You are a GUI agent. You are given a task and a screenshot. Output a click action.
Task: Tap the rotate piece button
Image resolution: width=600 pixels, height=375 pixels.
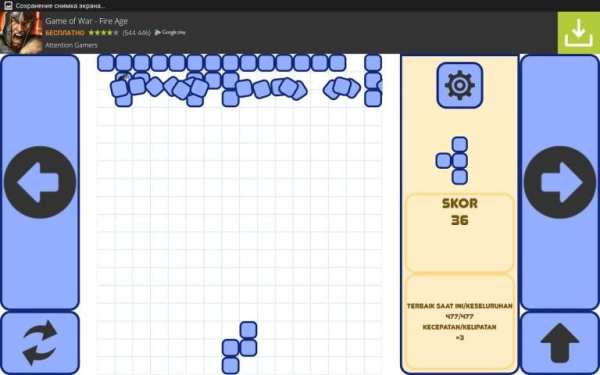40,343
